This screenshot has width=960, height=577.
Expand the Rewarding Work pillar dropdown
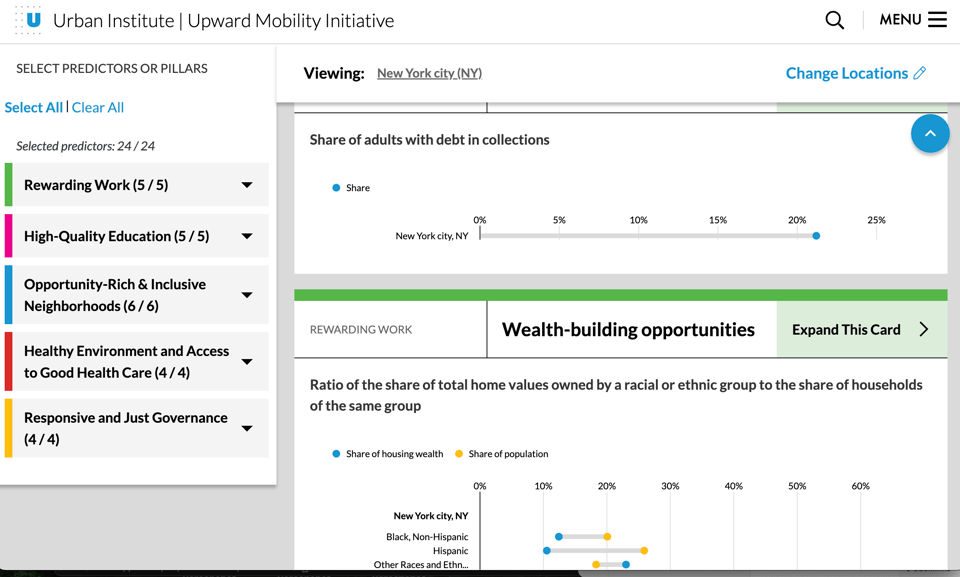click(x=247, y=185)
